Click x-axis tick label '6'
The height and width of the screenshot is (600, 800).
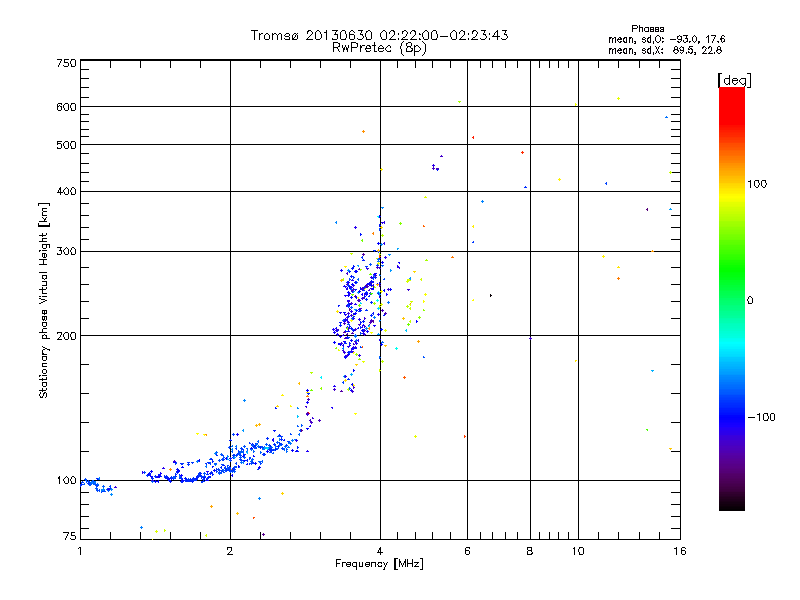467,551
